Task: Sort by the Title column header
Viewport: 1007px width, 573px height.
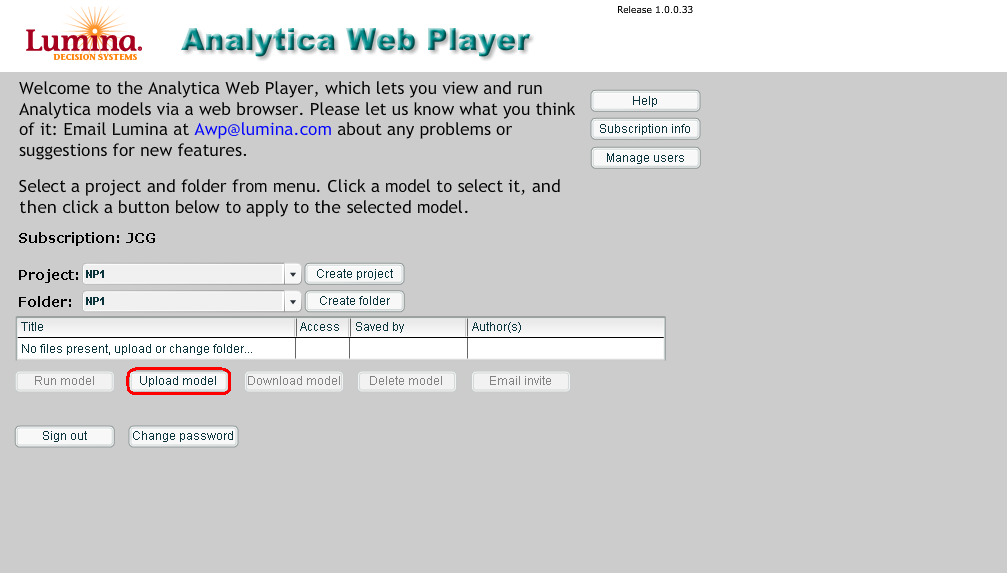Action: pos(156,327)
